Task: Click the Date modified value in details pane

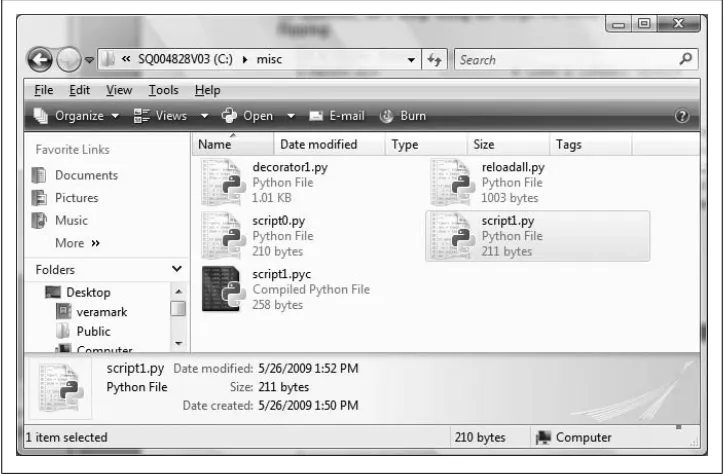Action: [308, 369]
